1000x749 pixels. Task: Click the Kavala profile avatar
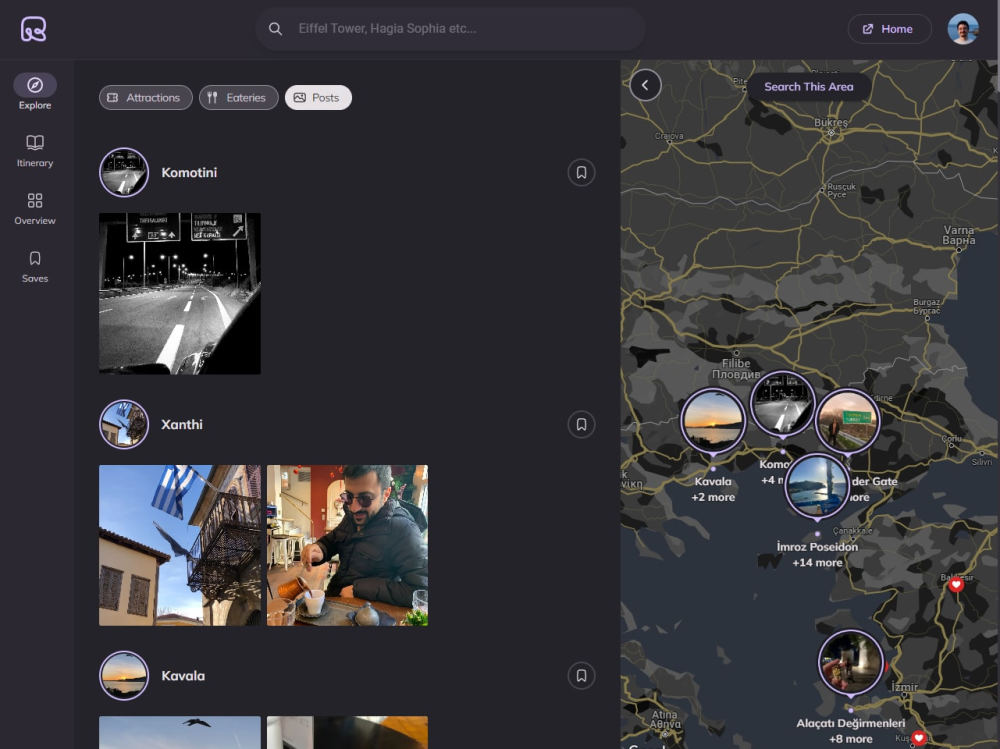[124, 676]
